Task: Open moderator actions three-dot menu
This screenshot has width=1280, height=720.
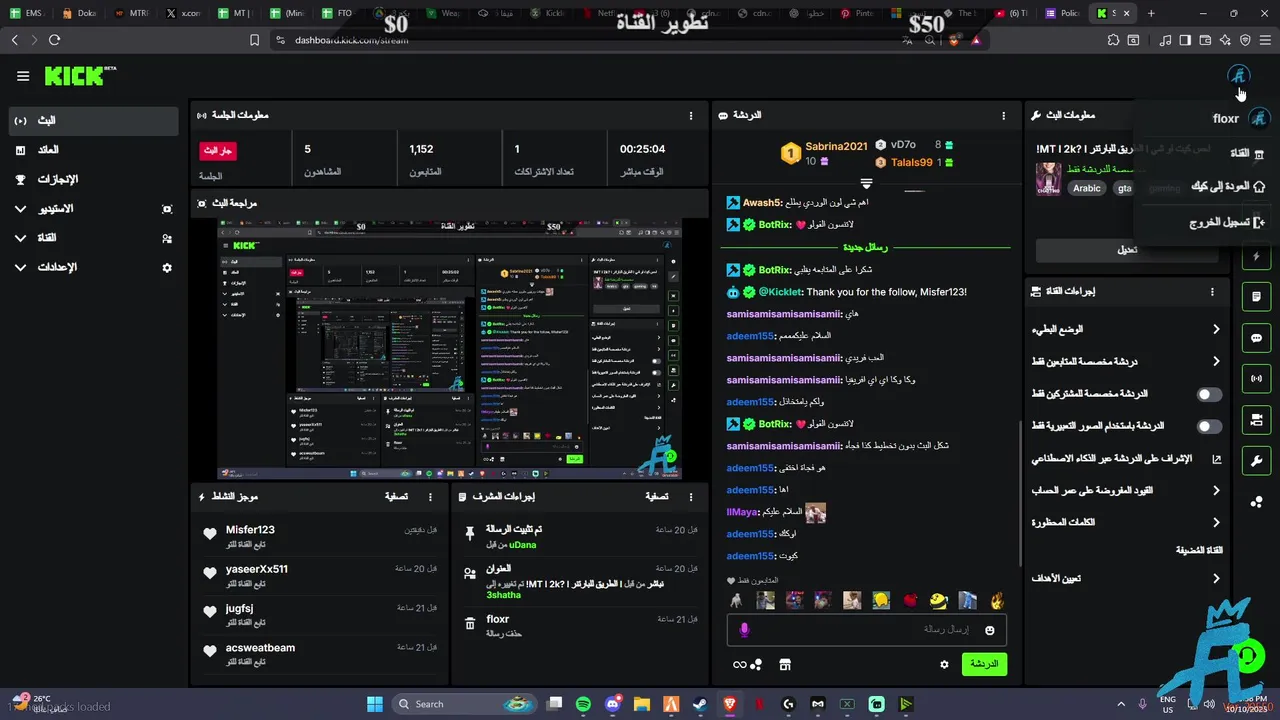Action: pyautogui.click(x=691, y=497)
